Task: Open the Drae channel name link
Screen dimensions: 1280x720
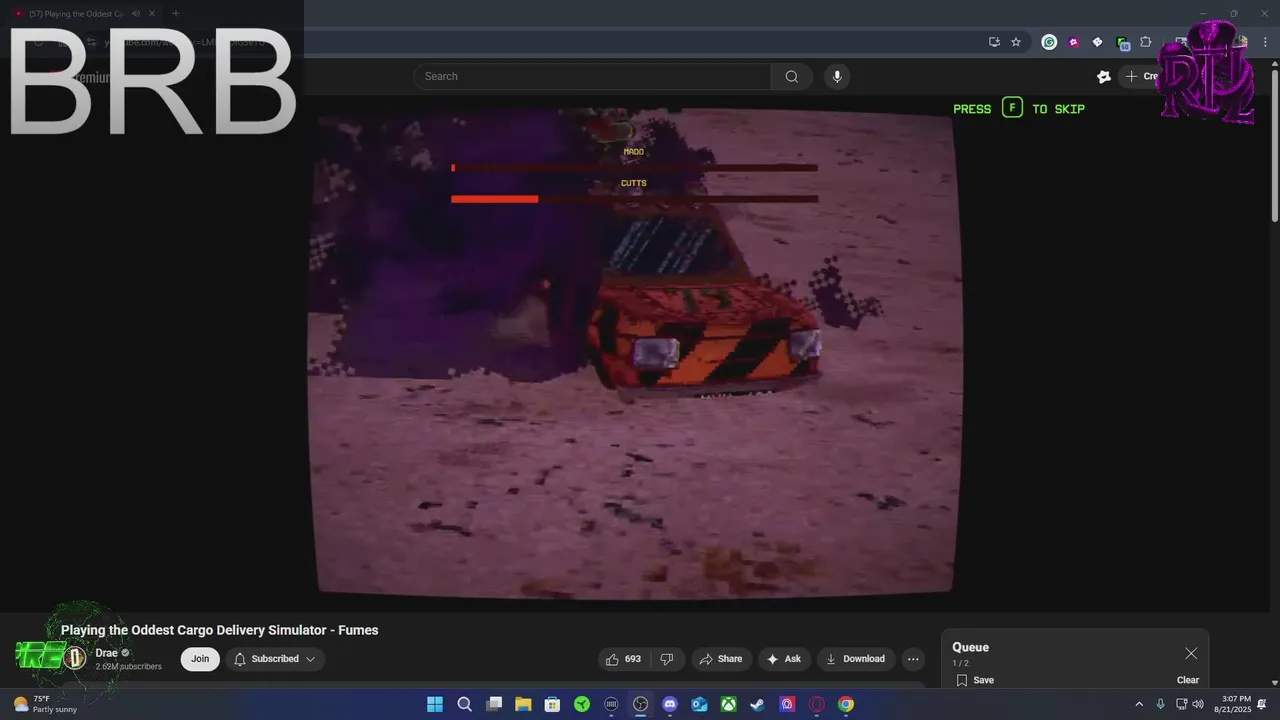Action: (107, 653)
